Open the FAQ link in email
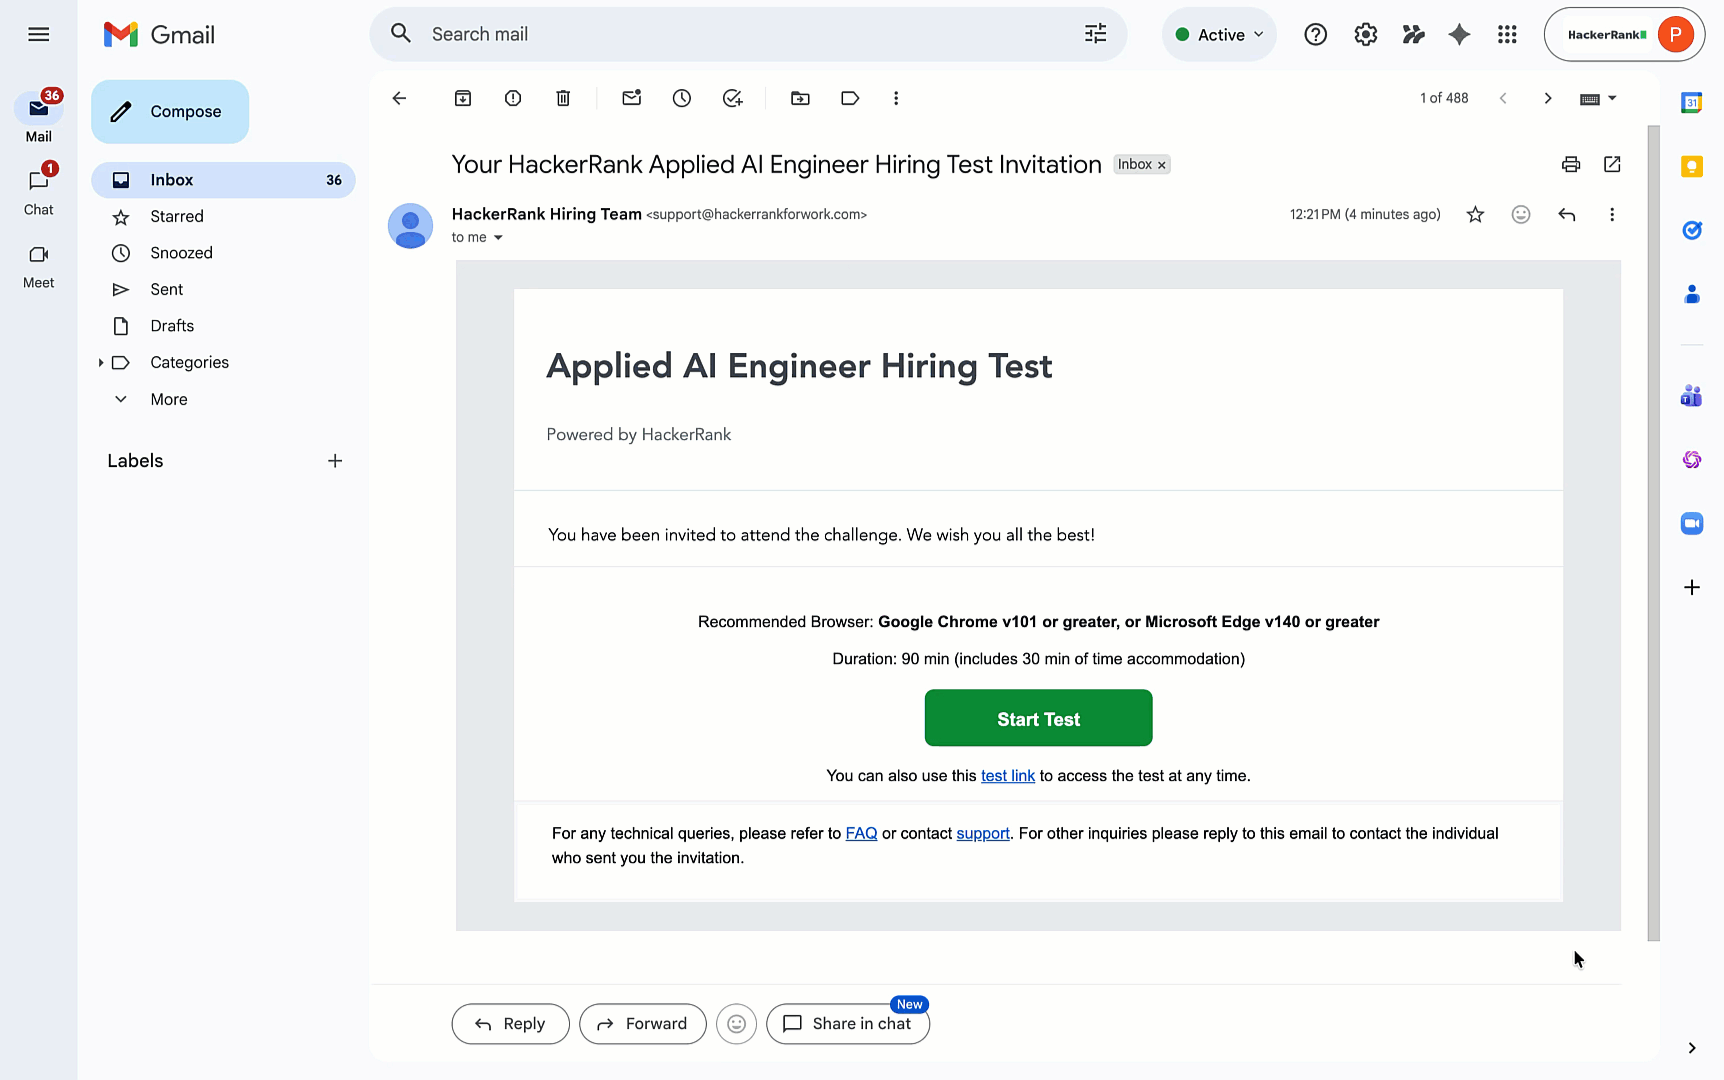This screenshot has height=1080, width=1724. click(x=861, y=833)
